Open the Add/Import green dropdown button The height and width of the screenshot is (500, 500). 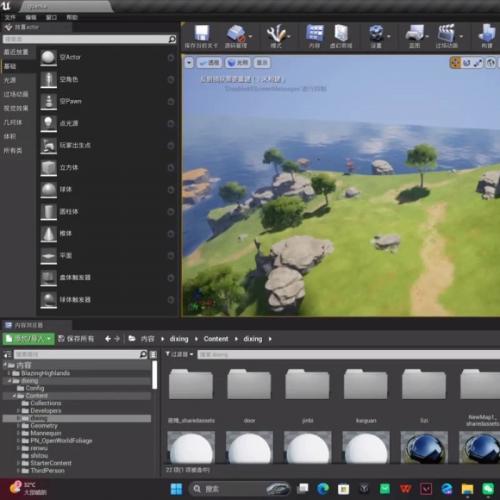28,339
